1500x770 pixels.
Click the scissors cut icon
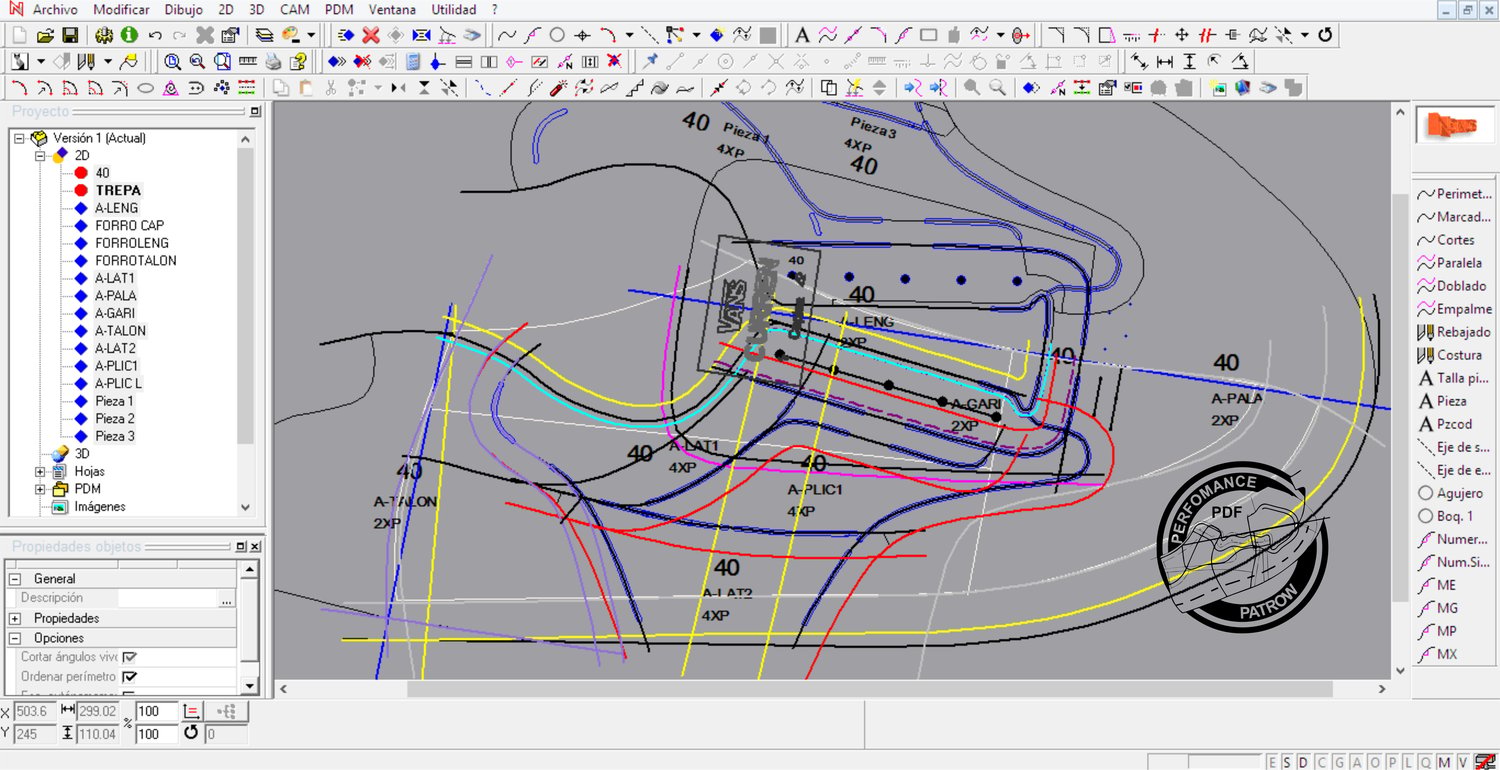click(330, 88)
